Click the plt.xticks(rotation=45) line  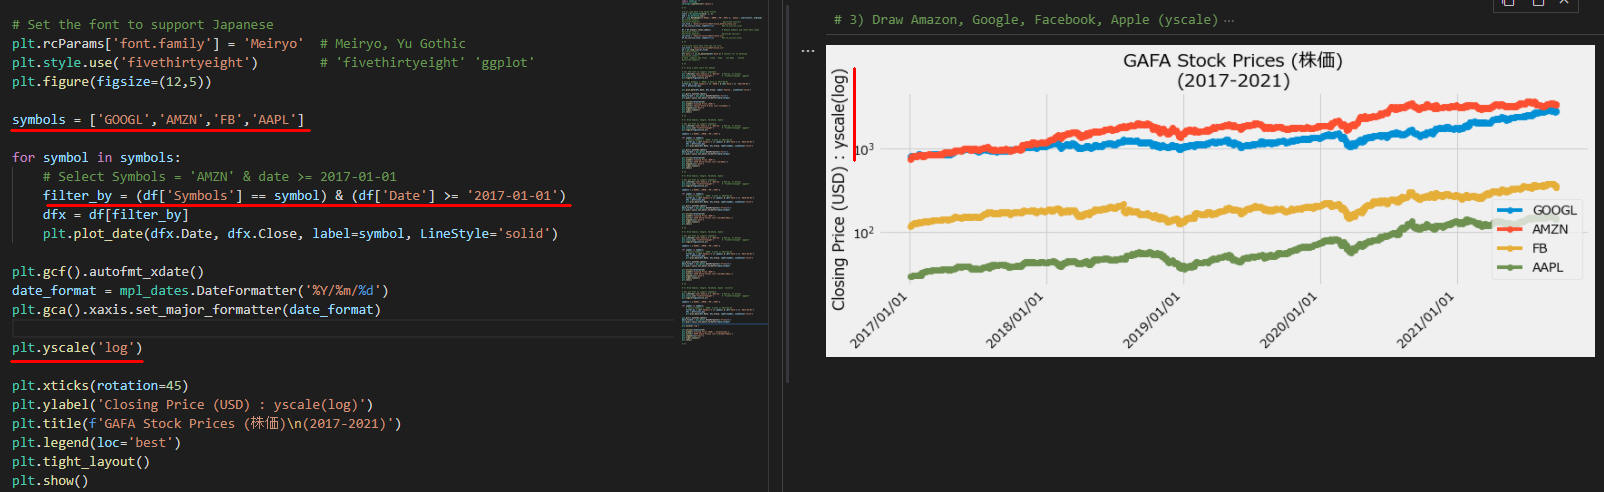[100, 385]
